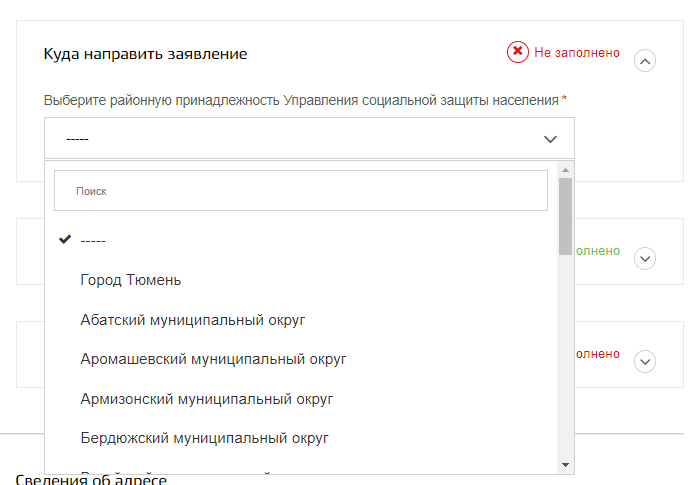Image resolution: width=697 pixels, height=485 pixels.
Task: Expand the lower section with the red status
Action: [x=646, y=361]
